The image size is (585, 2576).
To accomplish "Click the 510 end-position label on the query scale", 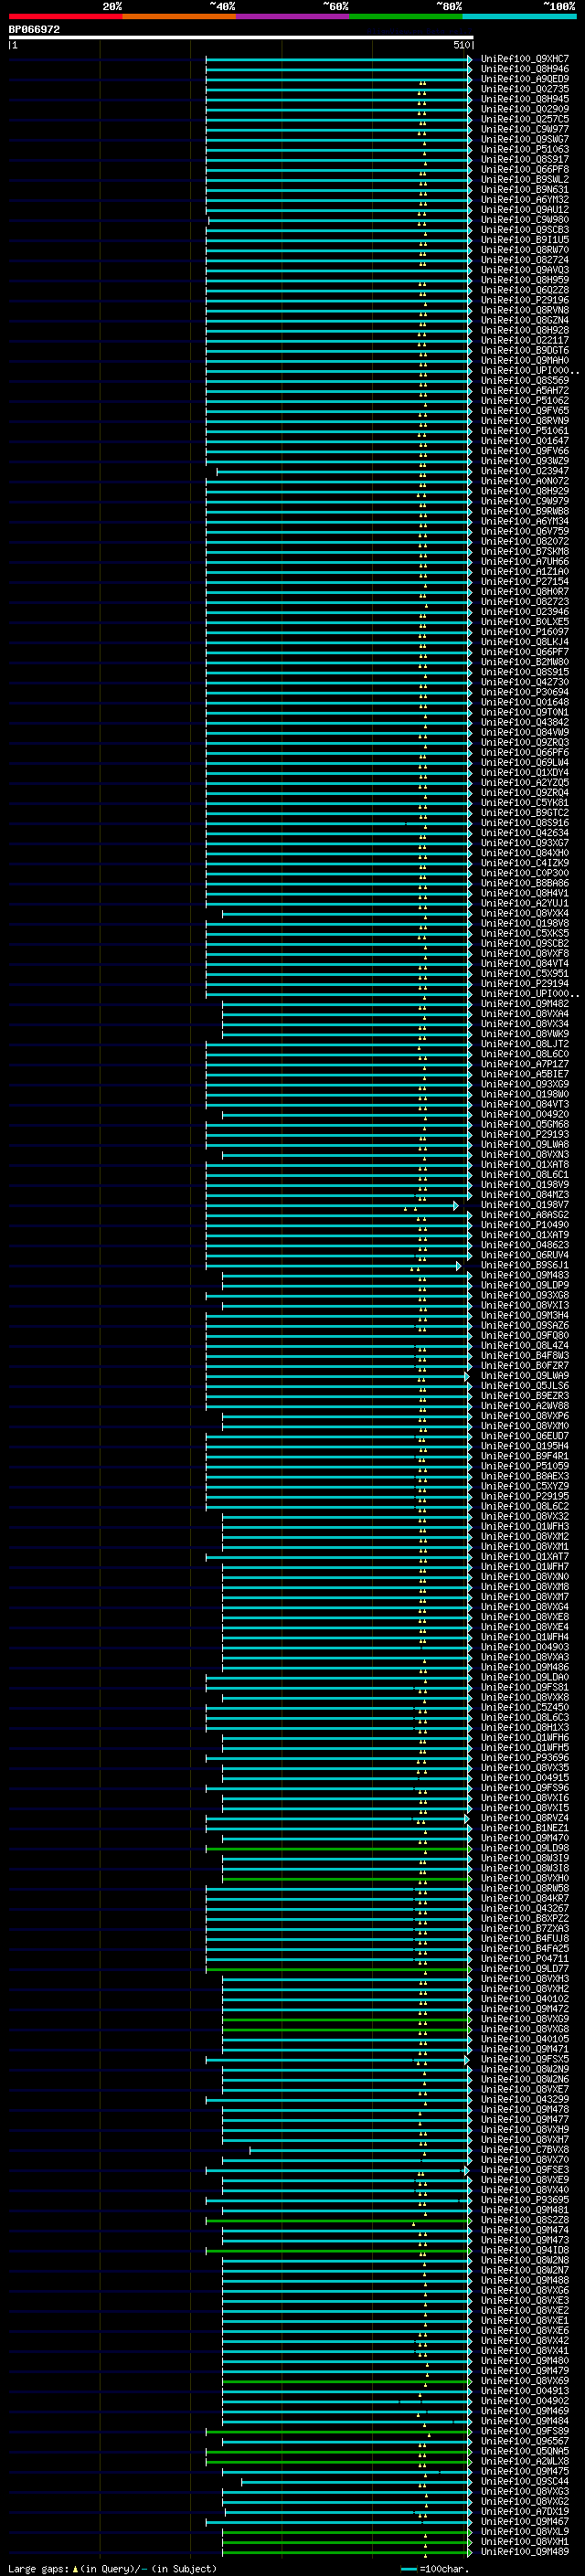I will point(461,45).
